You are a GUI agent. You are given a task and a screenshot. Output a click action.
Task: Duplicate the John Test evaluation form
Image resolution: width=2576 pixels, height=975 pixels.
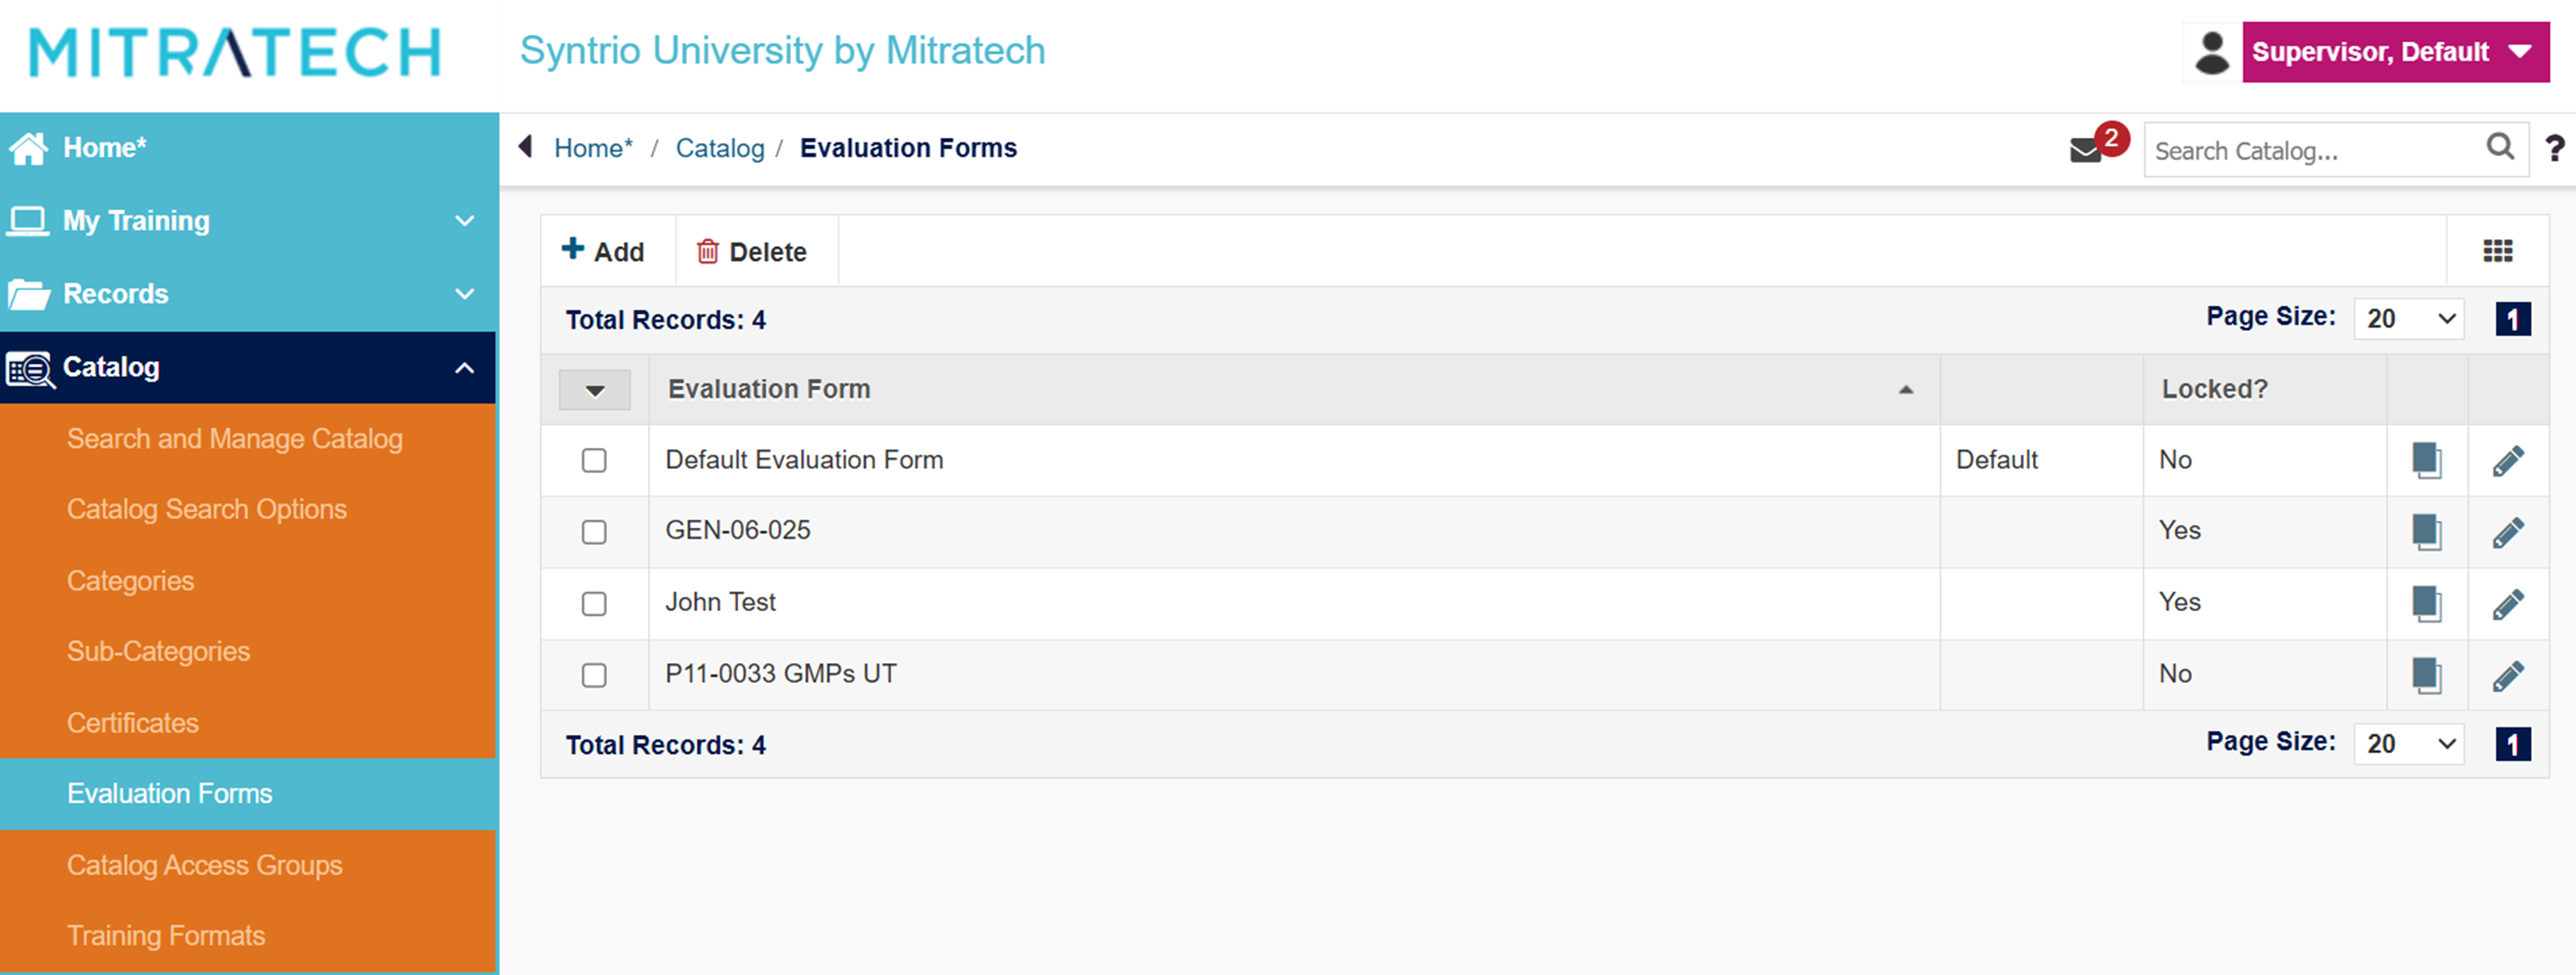tap(2426, 604)
